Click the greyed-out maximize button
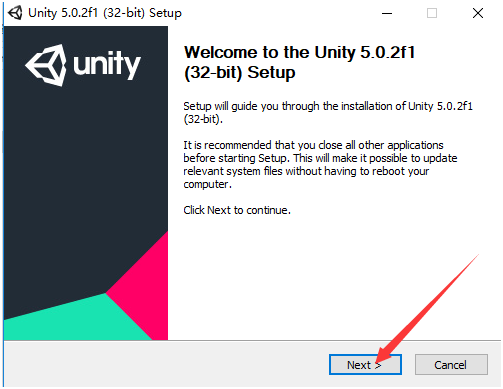Image resolution: width=503 pixels, height=389 pixels. pyautogui.click(x=432, y=13)
